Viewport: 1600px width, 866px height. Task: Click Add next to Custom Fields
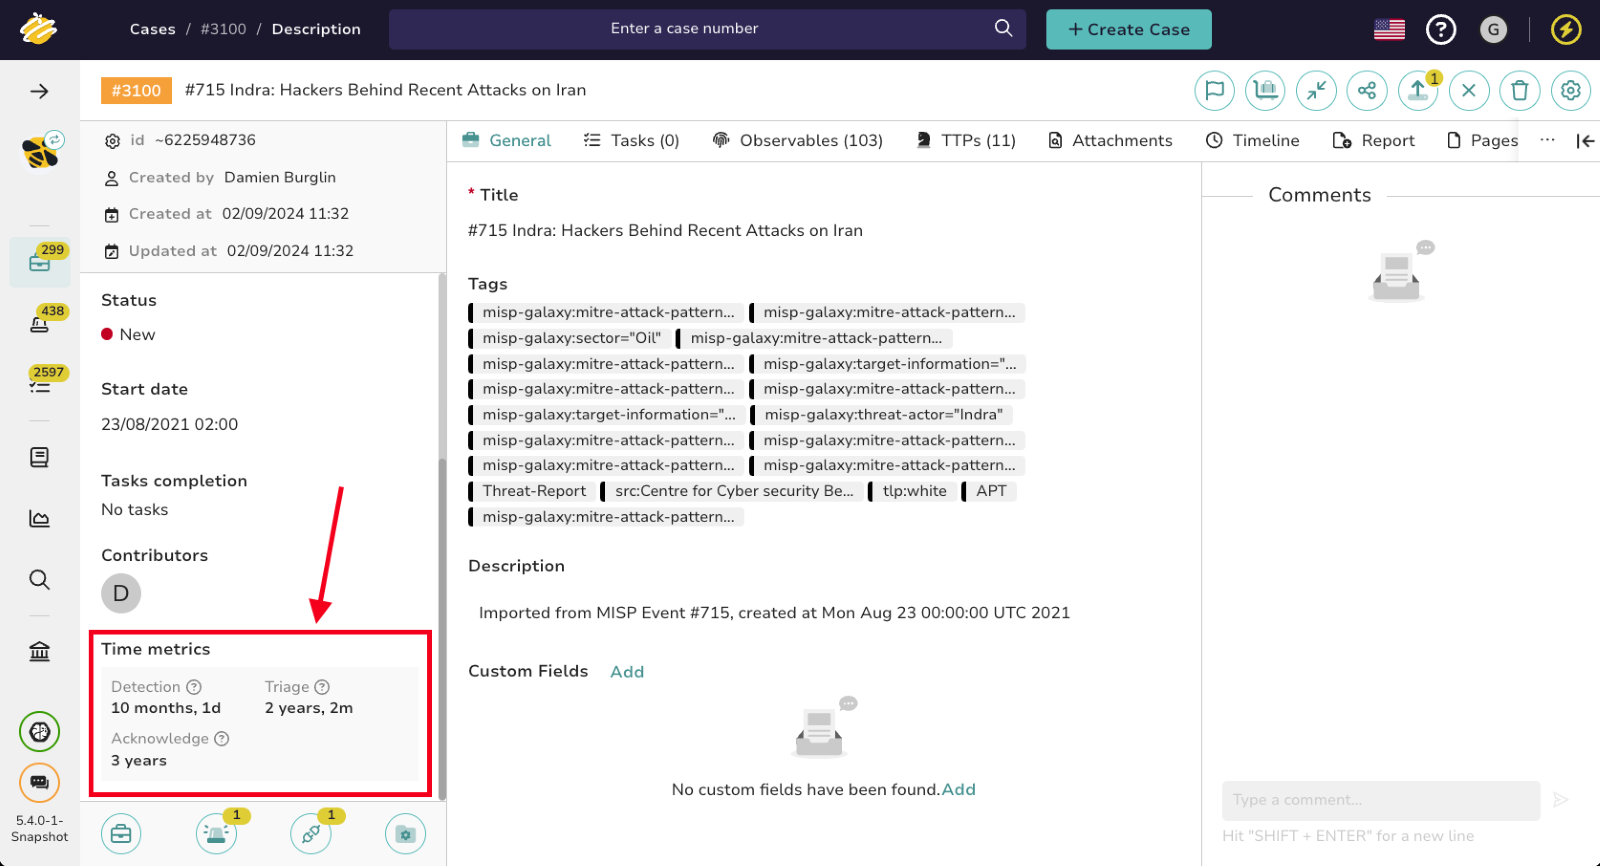[x=627, y=672]
